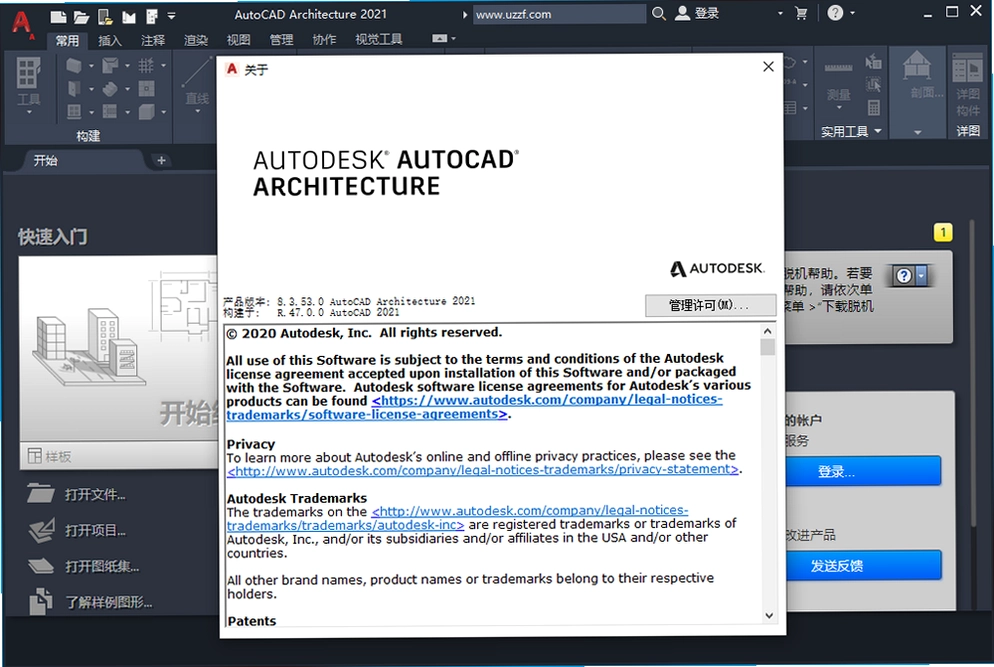Image resolution: width=994 pixels, height=667 pixels.
Task: Click the yellow notification badge showing 1
Action: click(x=943, y=233)
